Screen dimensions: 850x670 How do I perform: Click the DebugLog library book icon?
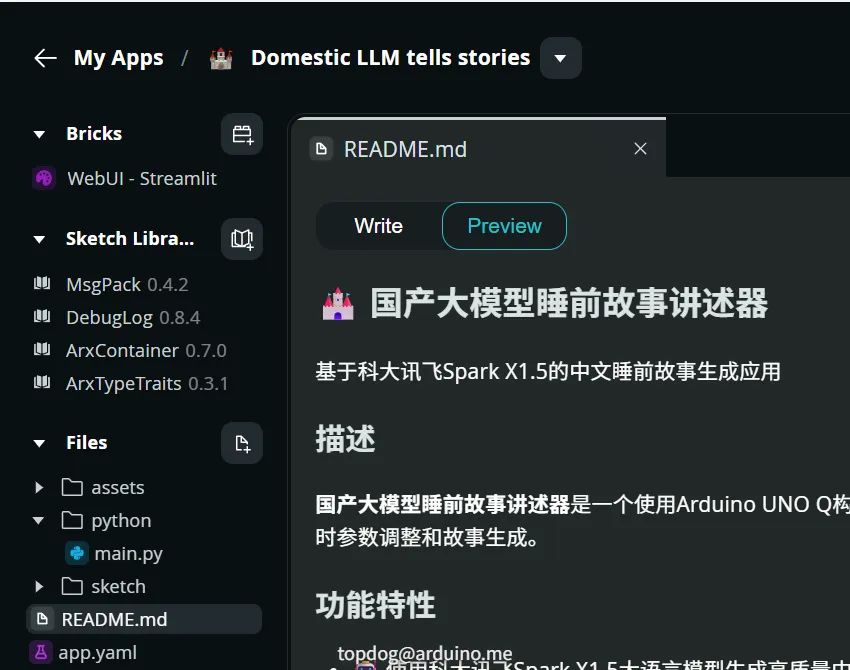click(42, 316)
